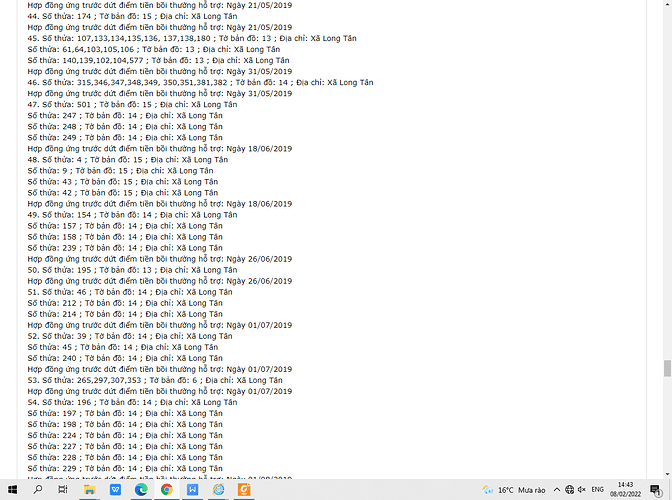Click line '44. Số thửa: 174'
This screenshot has height=500, width=672.
click(x=132, y=16)
